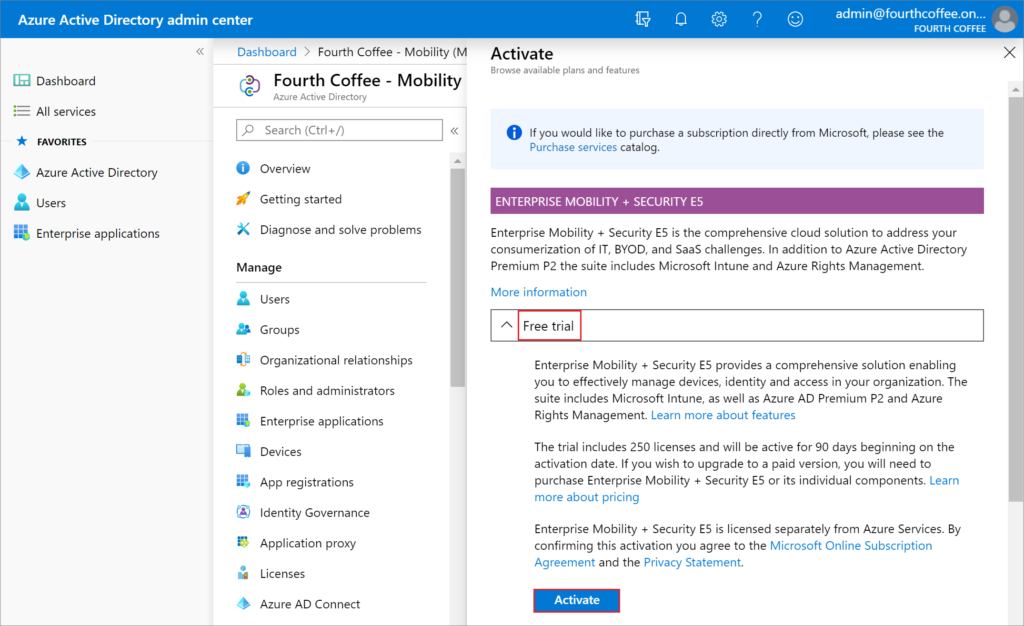This screenshot has height=626, width=1024.
Task: Open portal settings gear icon
Action: point(718,19)
